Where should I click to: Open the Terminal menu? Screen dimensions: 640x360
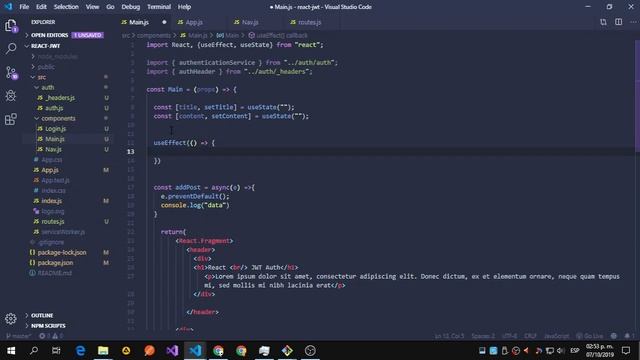point(159,7)
